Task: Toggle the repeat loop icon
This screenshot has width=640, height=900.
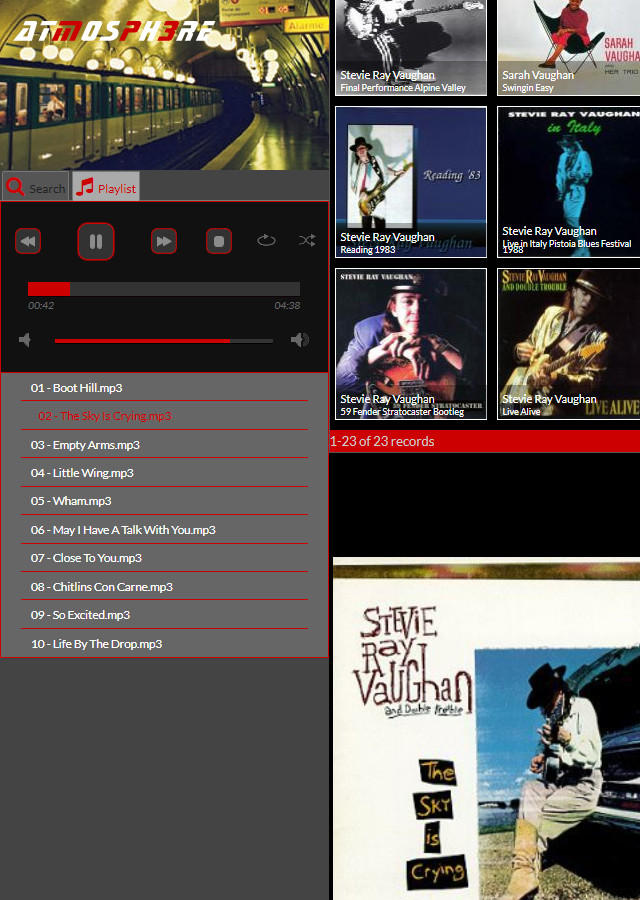Action: pyautogui.click(x=266, y=240)
